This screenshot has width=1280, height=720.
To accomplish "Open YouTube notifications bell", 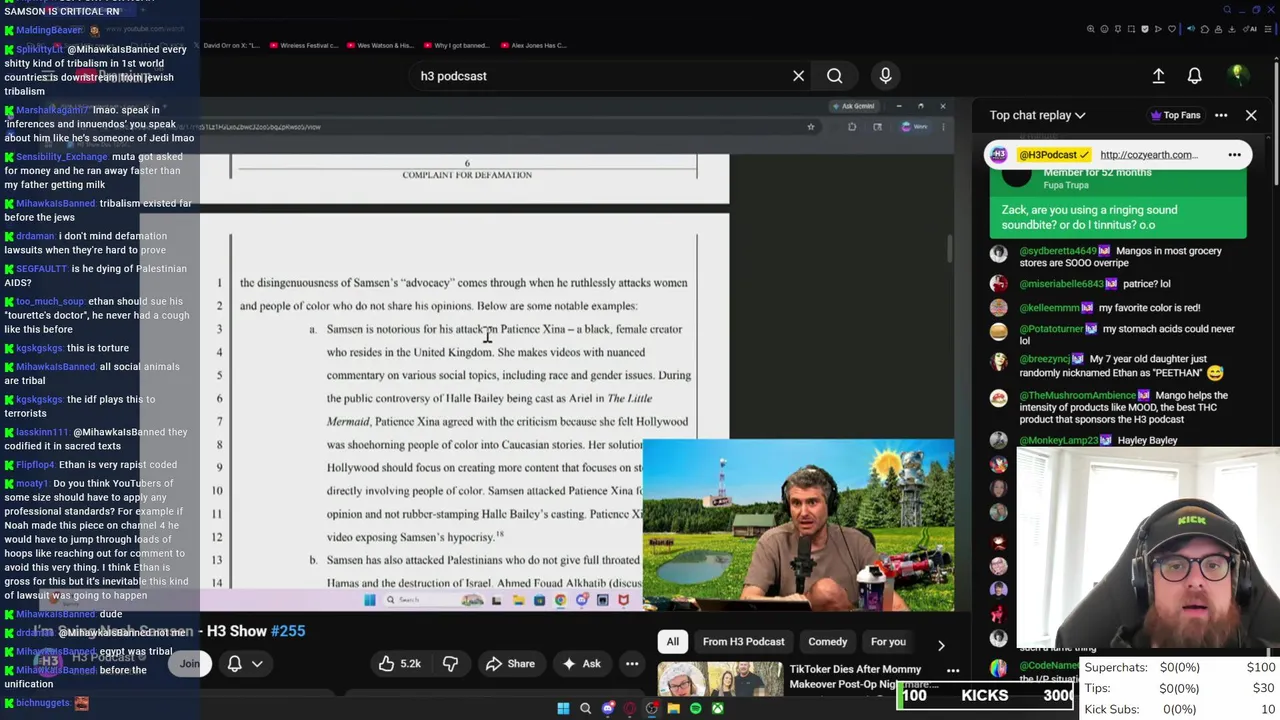I will 1194,76.
